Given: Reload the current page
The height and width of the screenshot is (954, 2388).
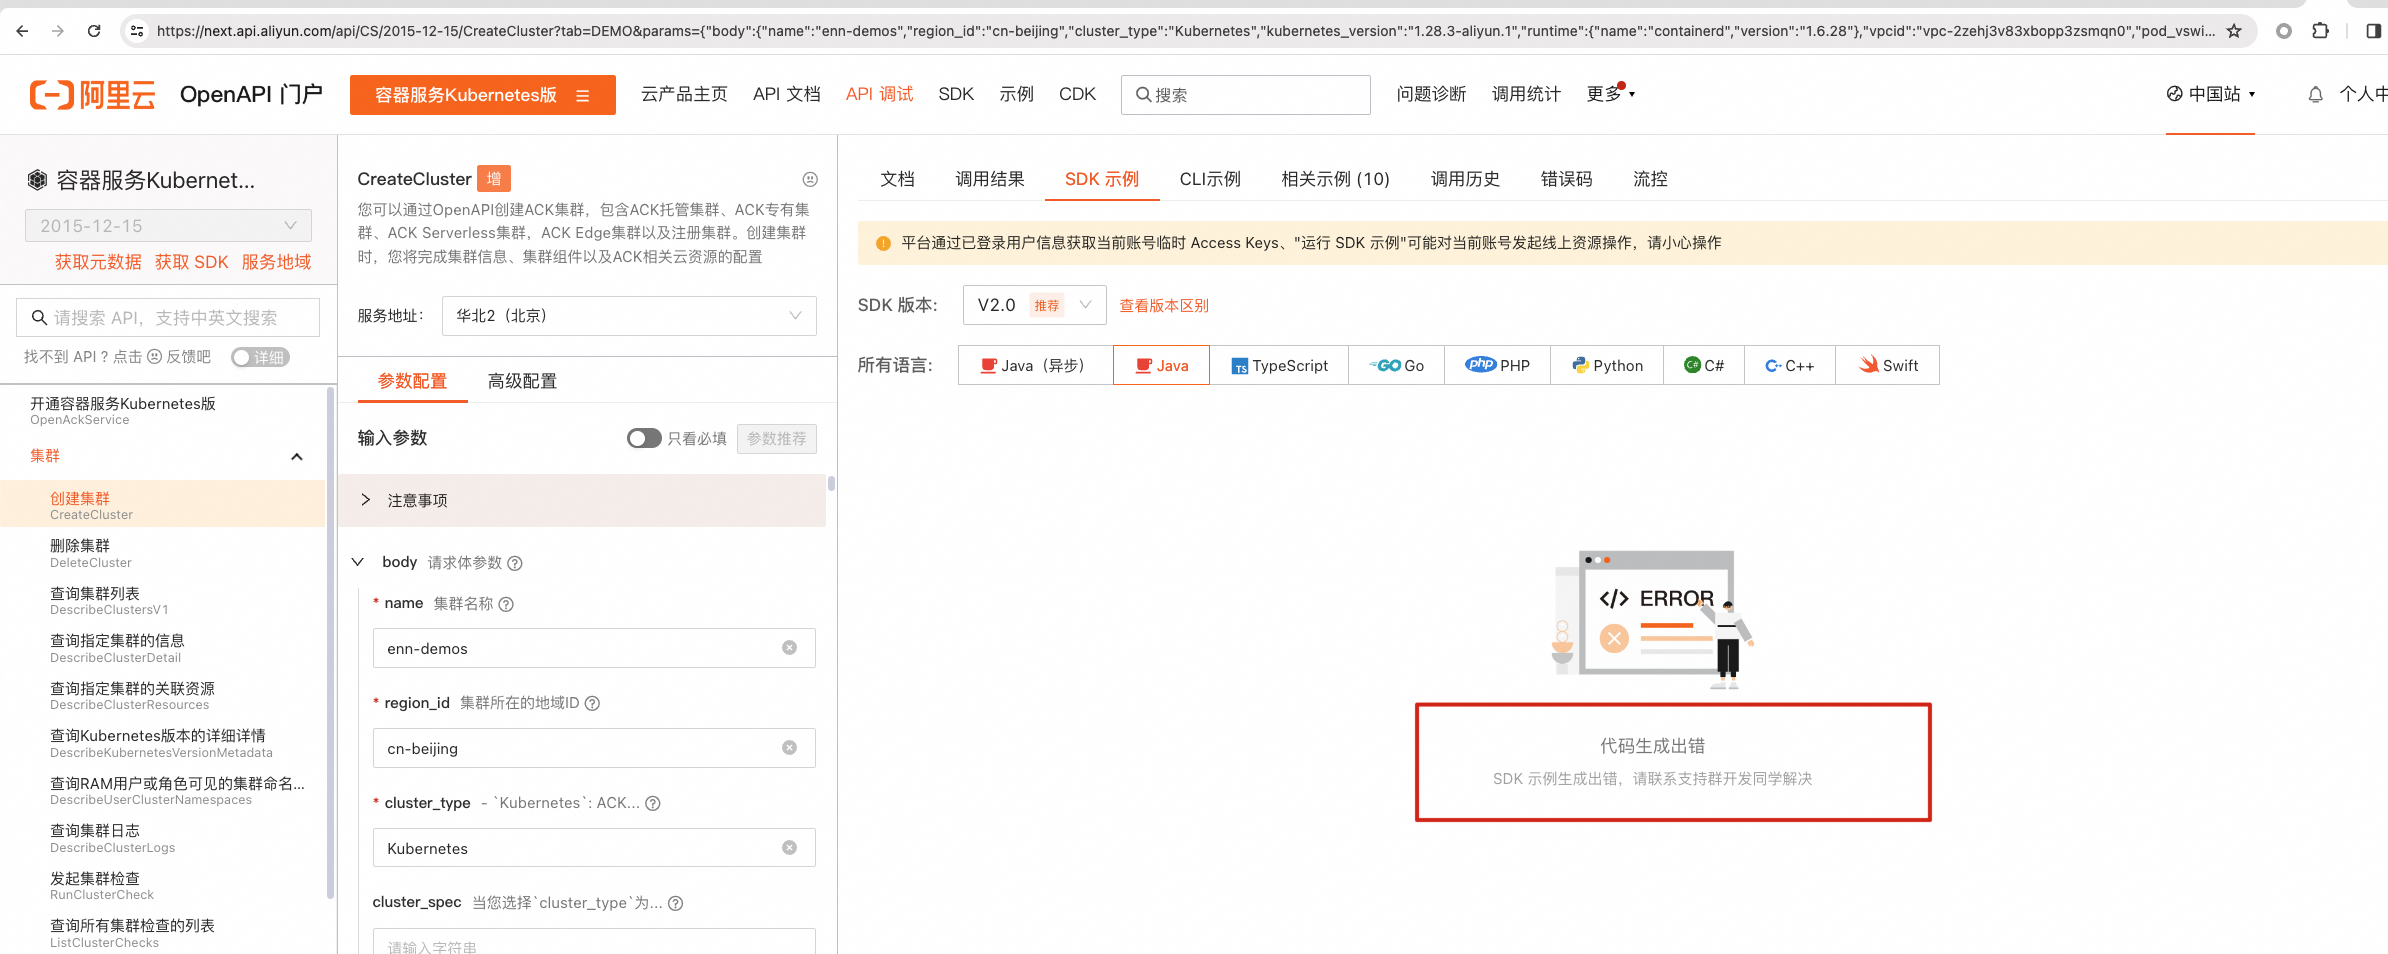Looking at the screenshot, I should pyautogui.click(x=94, y=31).
